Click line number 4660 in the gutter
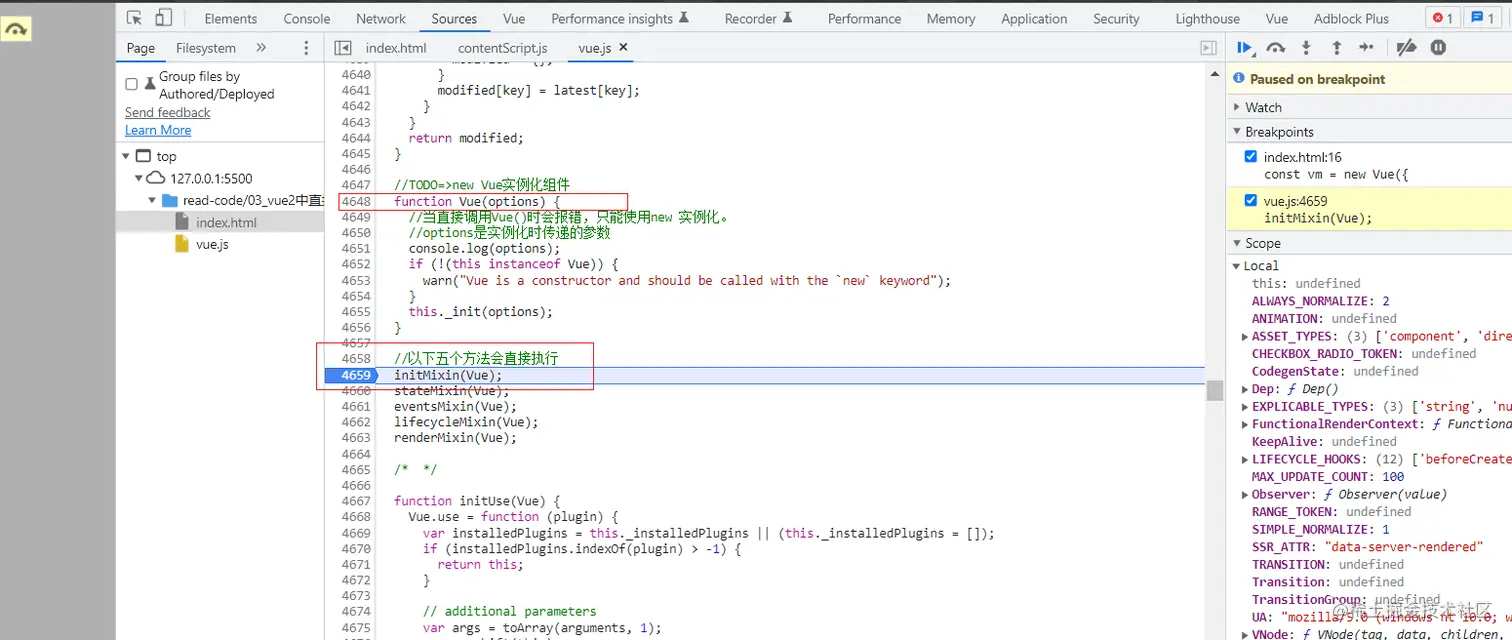Viewport: 1512px width, 640px height. (x=355, y=391)
